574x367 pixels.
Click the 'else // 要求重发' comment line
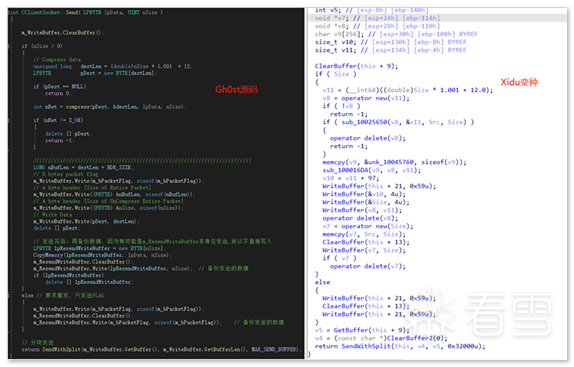click(x=63, y=295)
